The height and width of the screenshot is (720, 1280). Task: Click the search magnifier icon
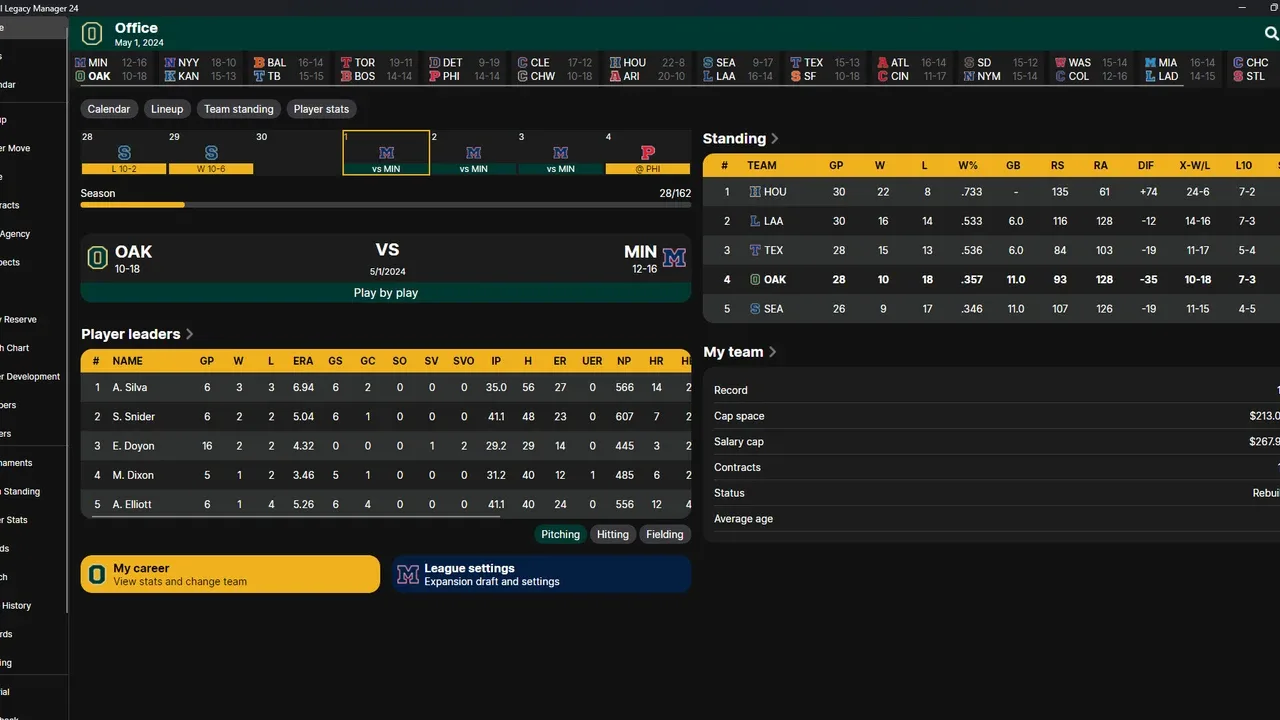pyautogui.click(x=1271, y=34)
